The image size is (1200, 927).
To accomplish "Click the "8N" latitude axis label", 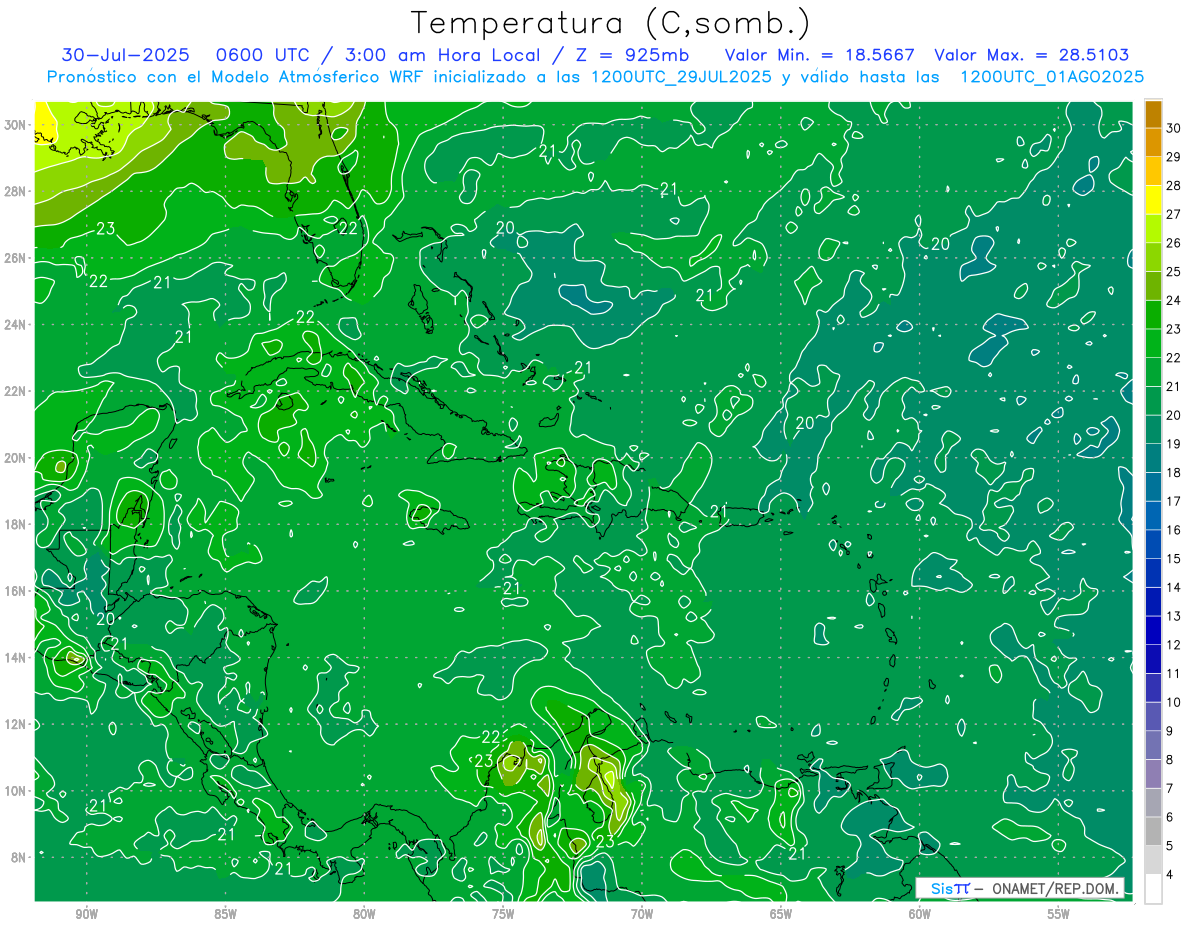I will click(x=20, y=857).
